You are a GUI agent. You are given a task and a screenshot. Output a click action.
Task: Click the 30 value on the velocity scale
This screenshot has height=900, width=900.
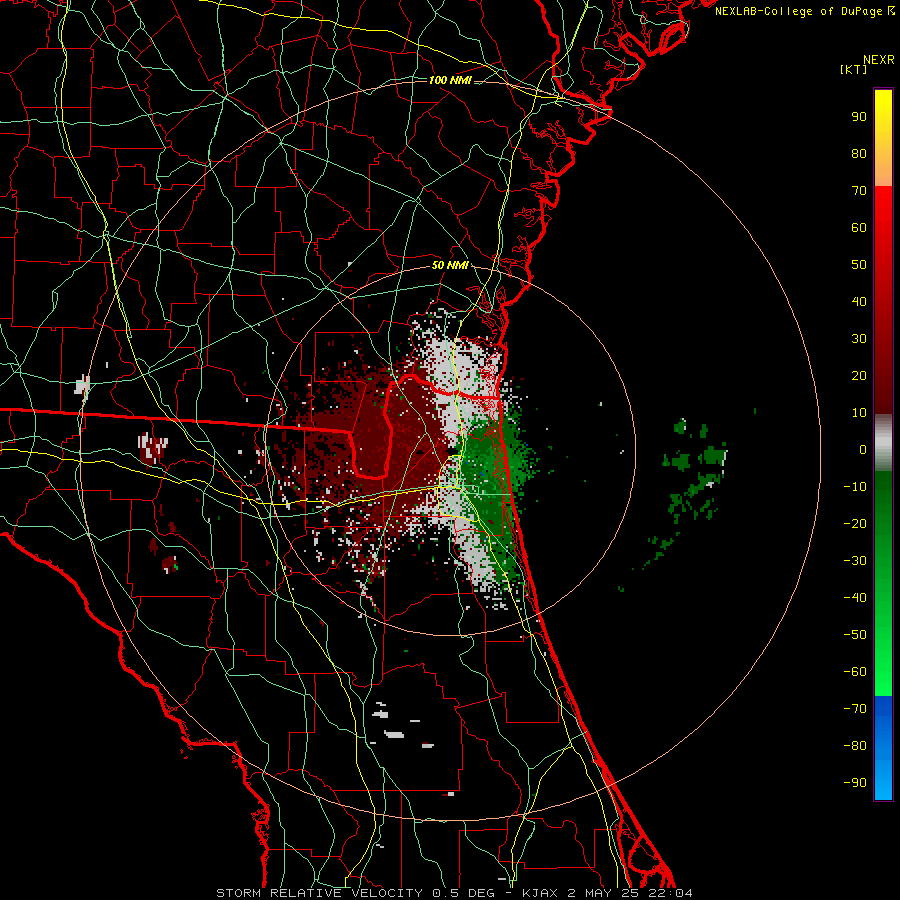click(x=859, y=339)
